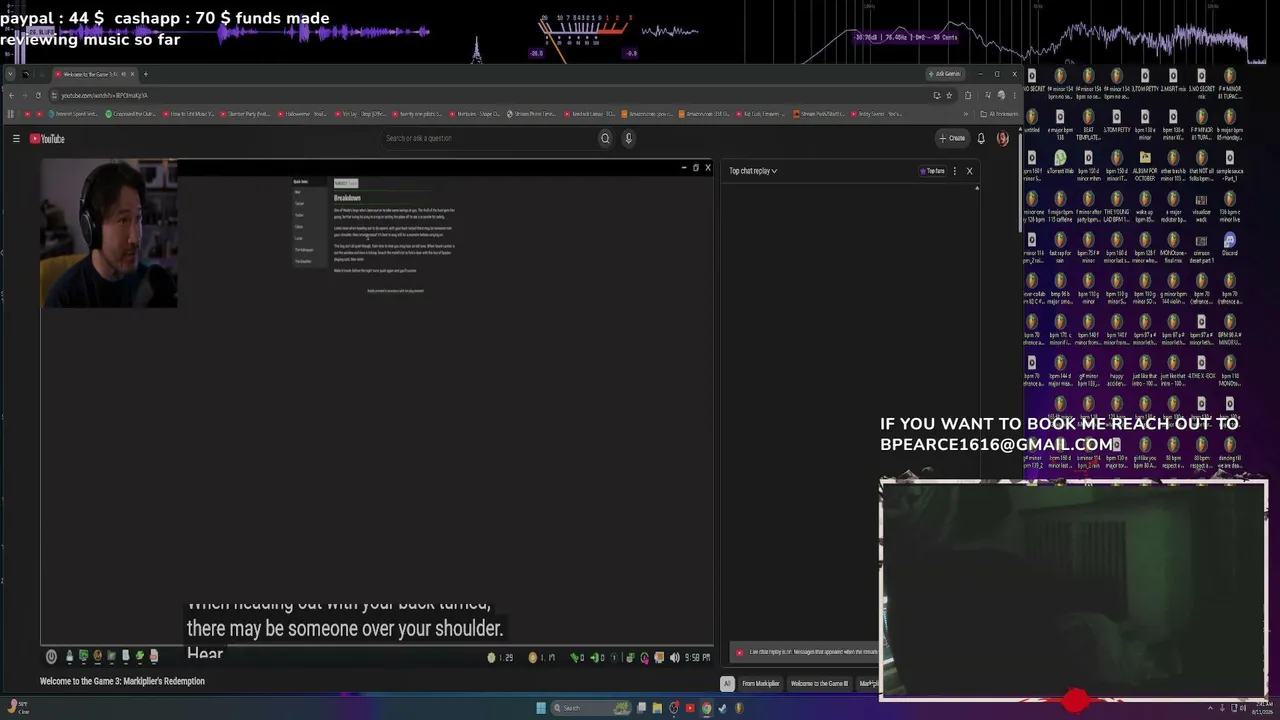This screenshot has height=720, width=1280.
Task: Click the YouTube Create button
Action: click(952, 138)
